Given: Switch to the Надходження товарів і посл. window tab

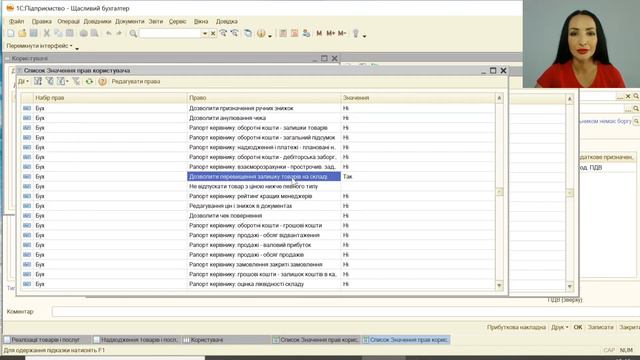Looking at the screenshot, I should (136, 340).
